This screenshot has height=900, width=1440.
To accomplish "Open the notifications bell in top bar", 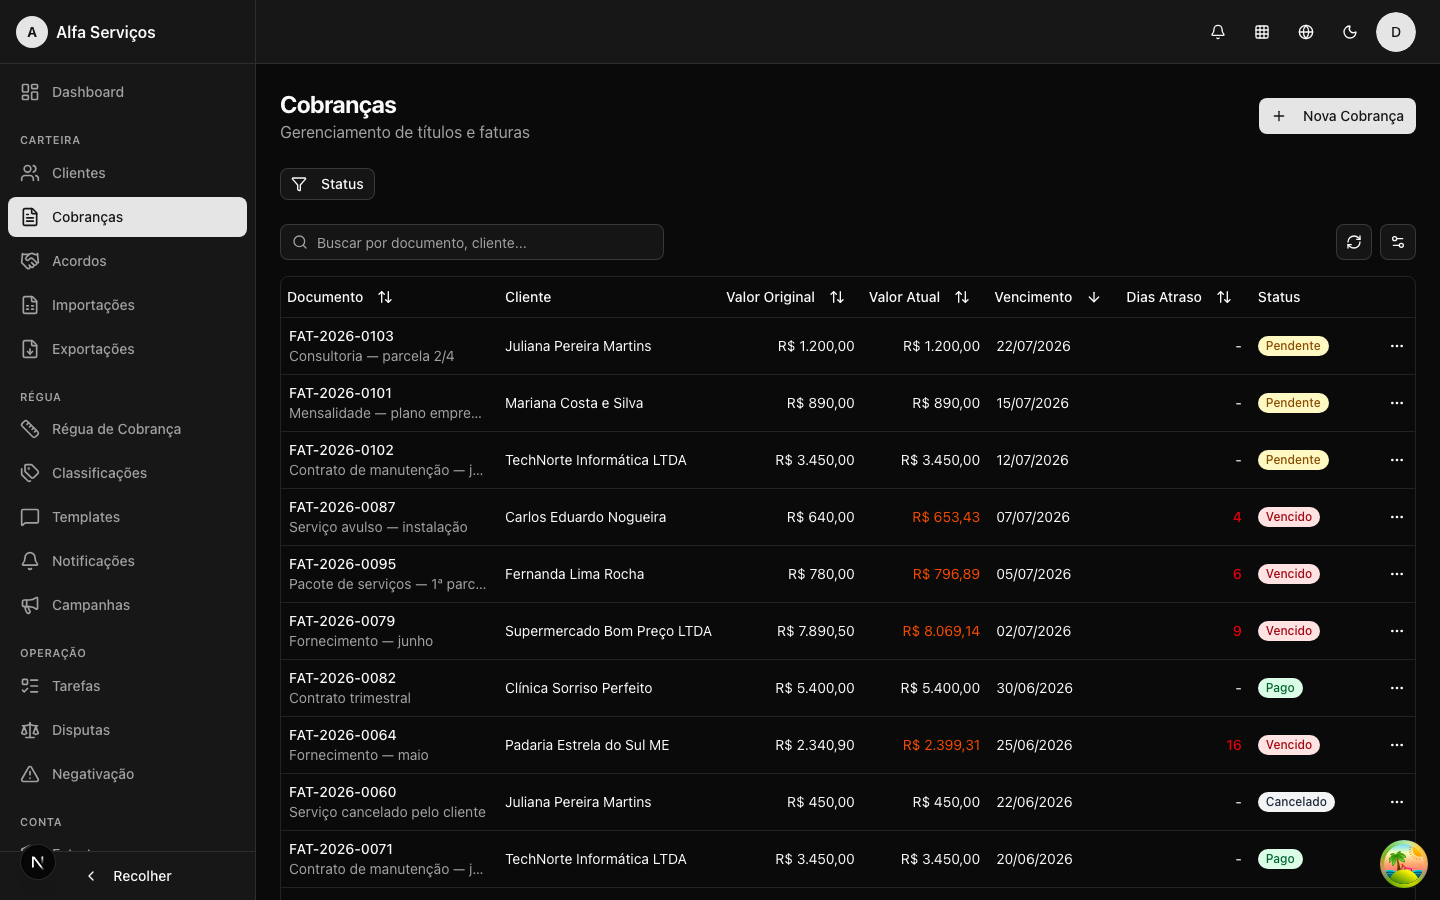I will 1218,32.
